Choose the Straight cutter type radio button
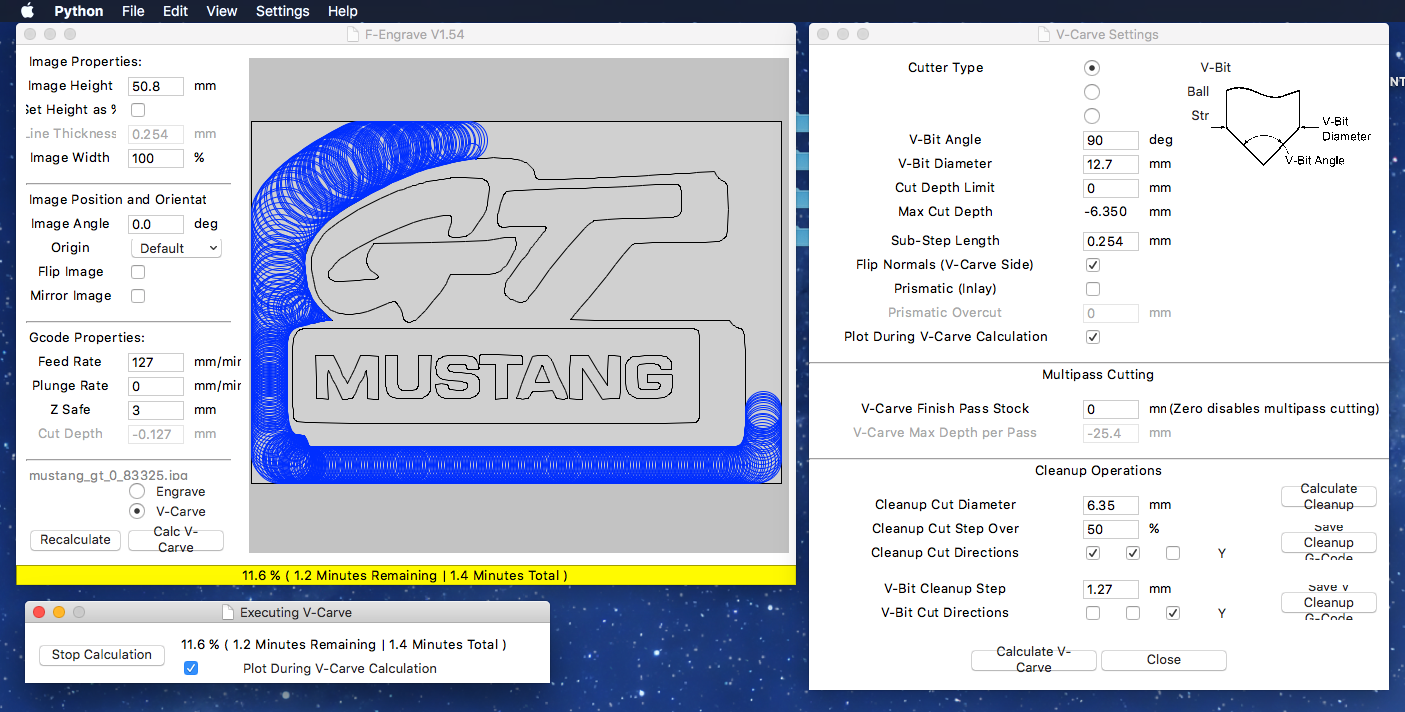The width and height of the screenshot is (1405, 712). point(1092,116)
